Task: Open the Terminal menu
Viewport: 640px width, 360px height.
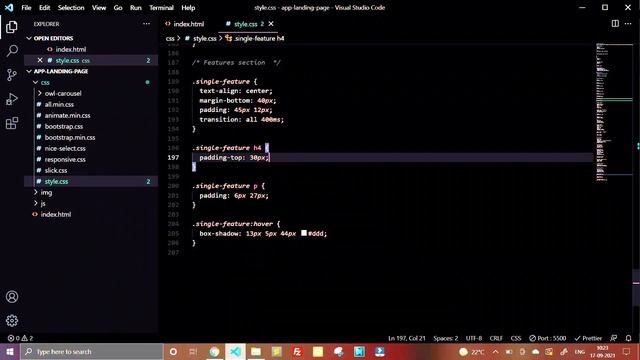Action: (x=161, y=8)
